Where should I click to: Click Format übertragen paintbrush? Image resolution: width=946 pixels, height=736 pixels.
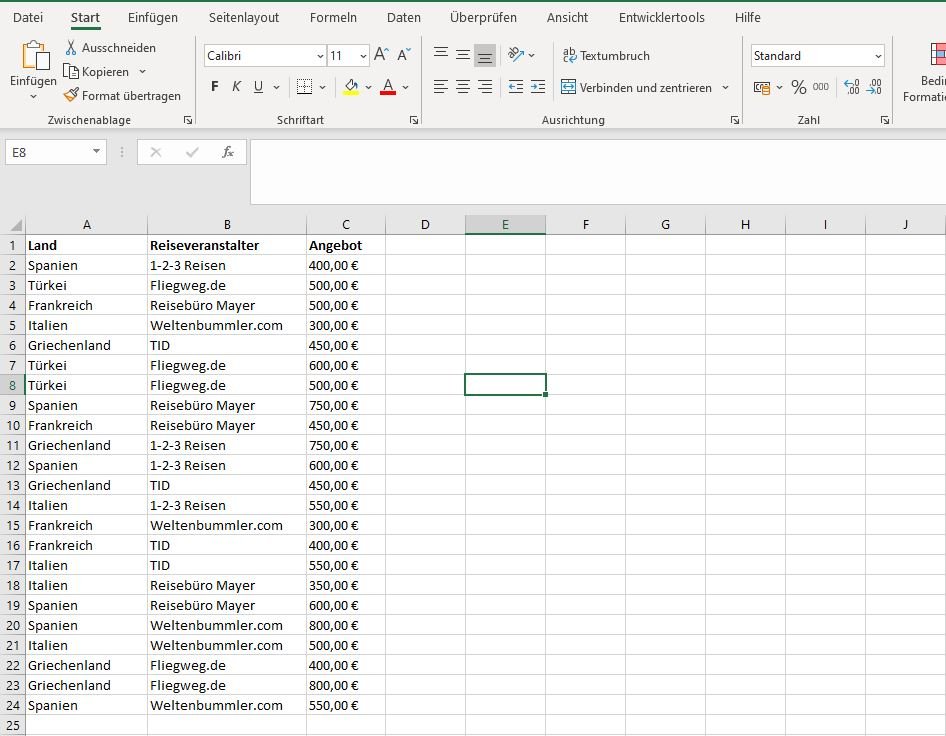tap(71, 95)
